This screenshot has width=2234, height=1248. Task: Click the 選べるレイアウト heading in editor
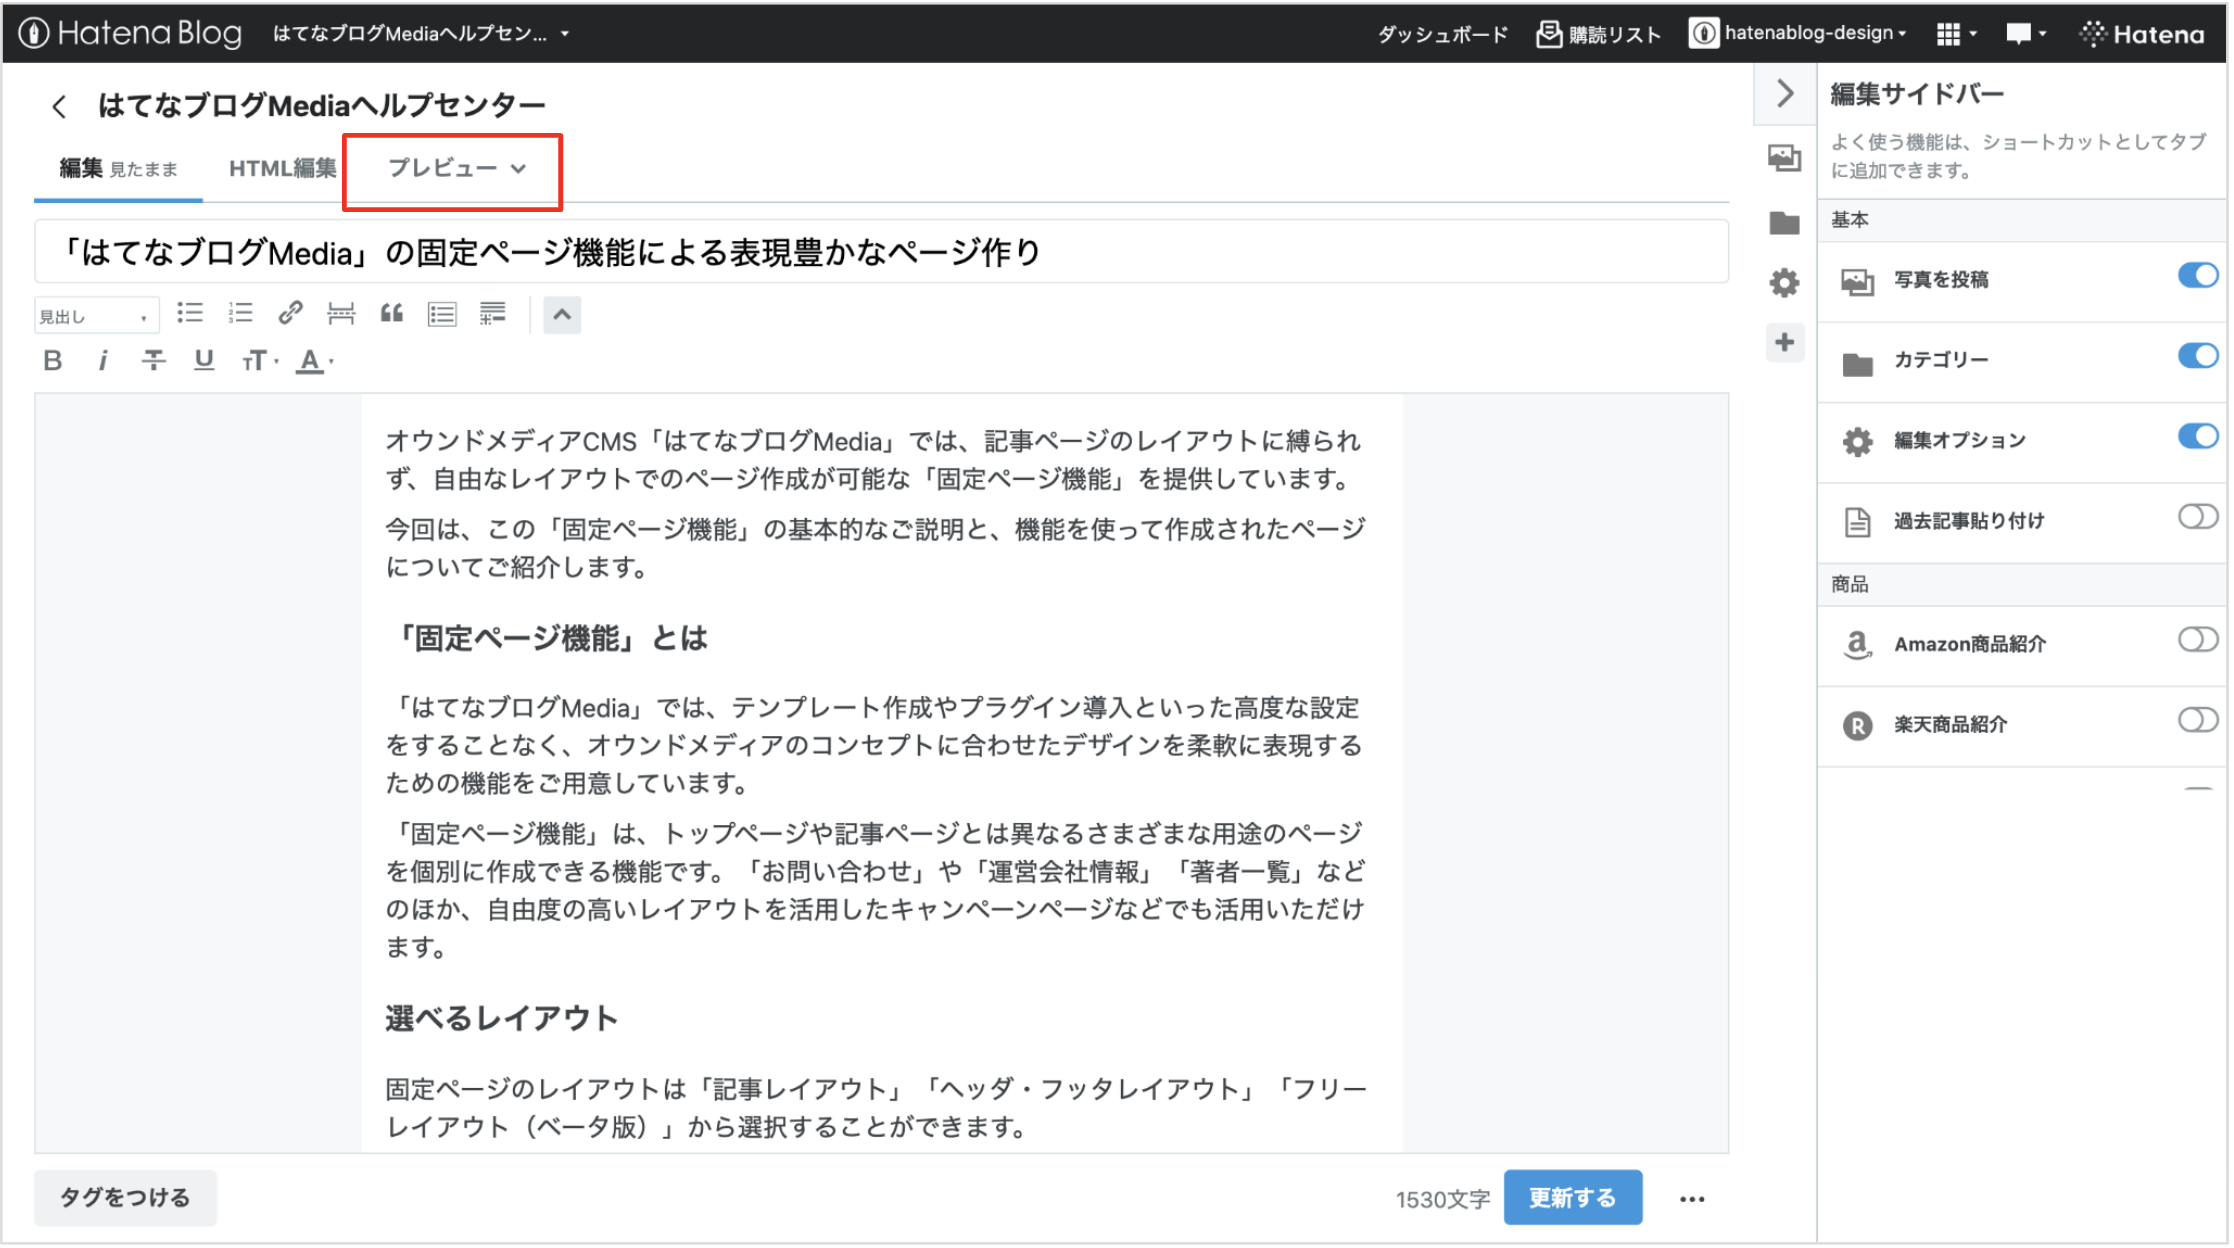501,1018
